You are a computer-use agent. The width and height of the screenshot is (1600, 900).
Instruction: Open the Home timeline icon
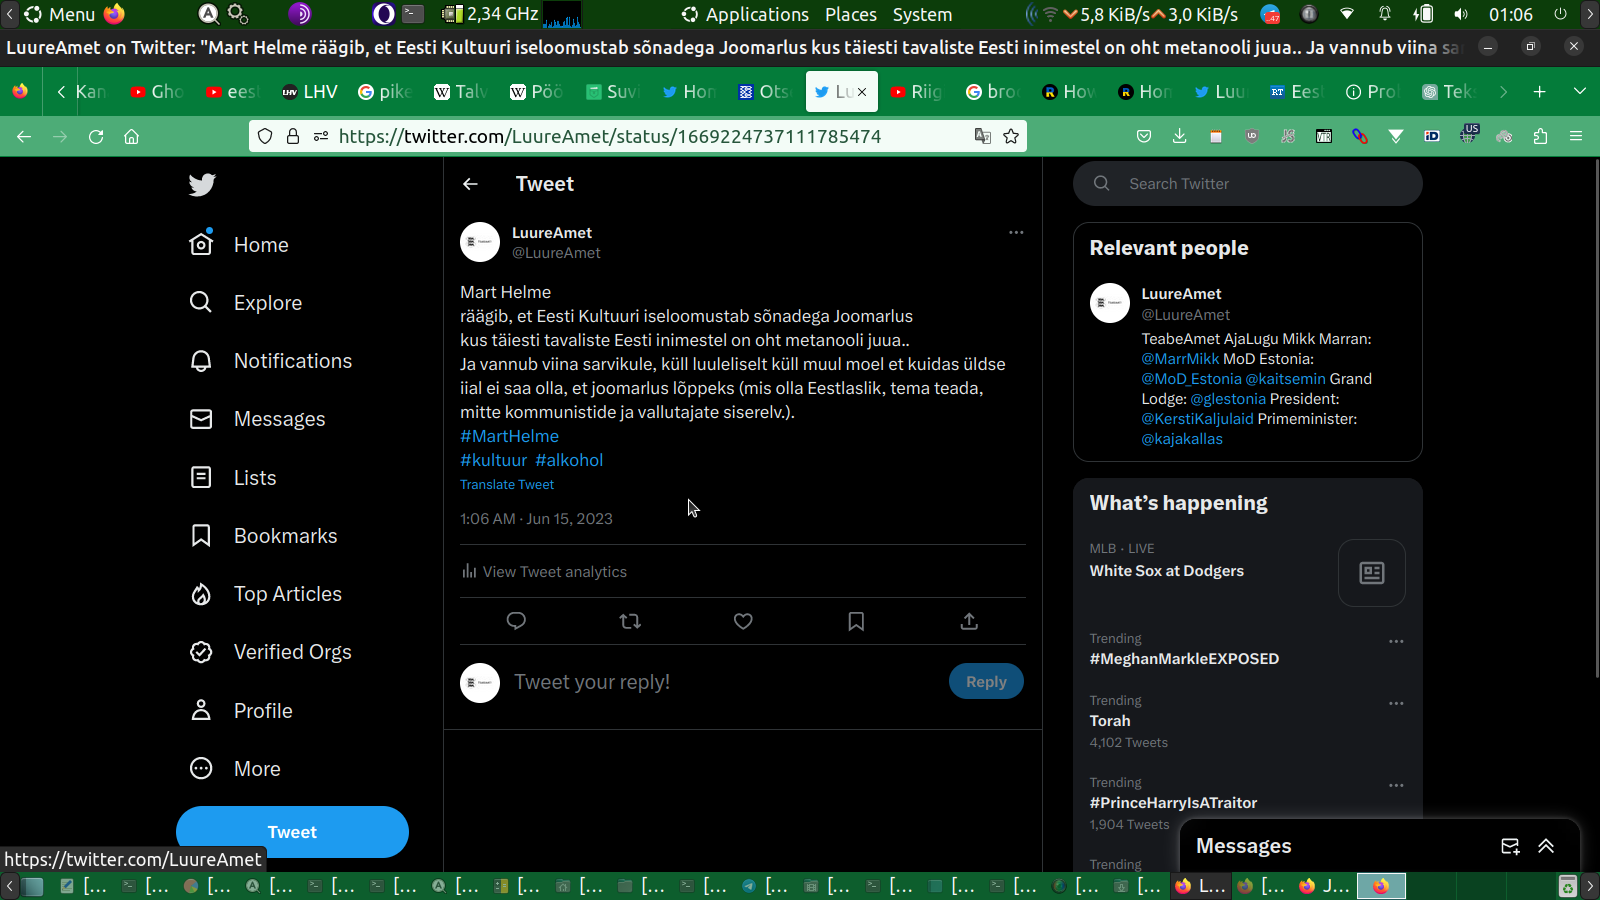(x=201, y=244)
